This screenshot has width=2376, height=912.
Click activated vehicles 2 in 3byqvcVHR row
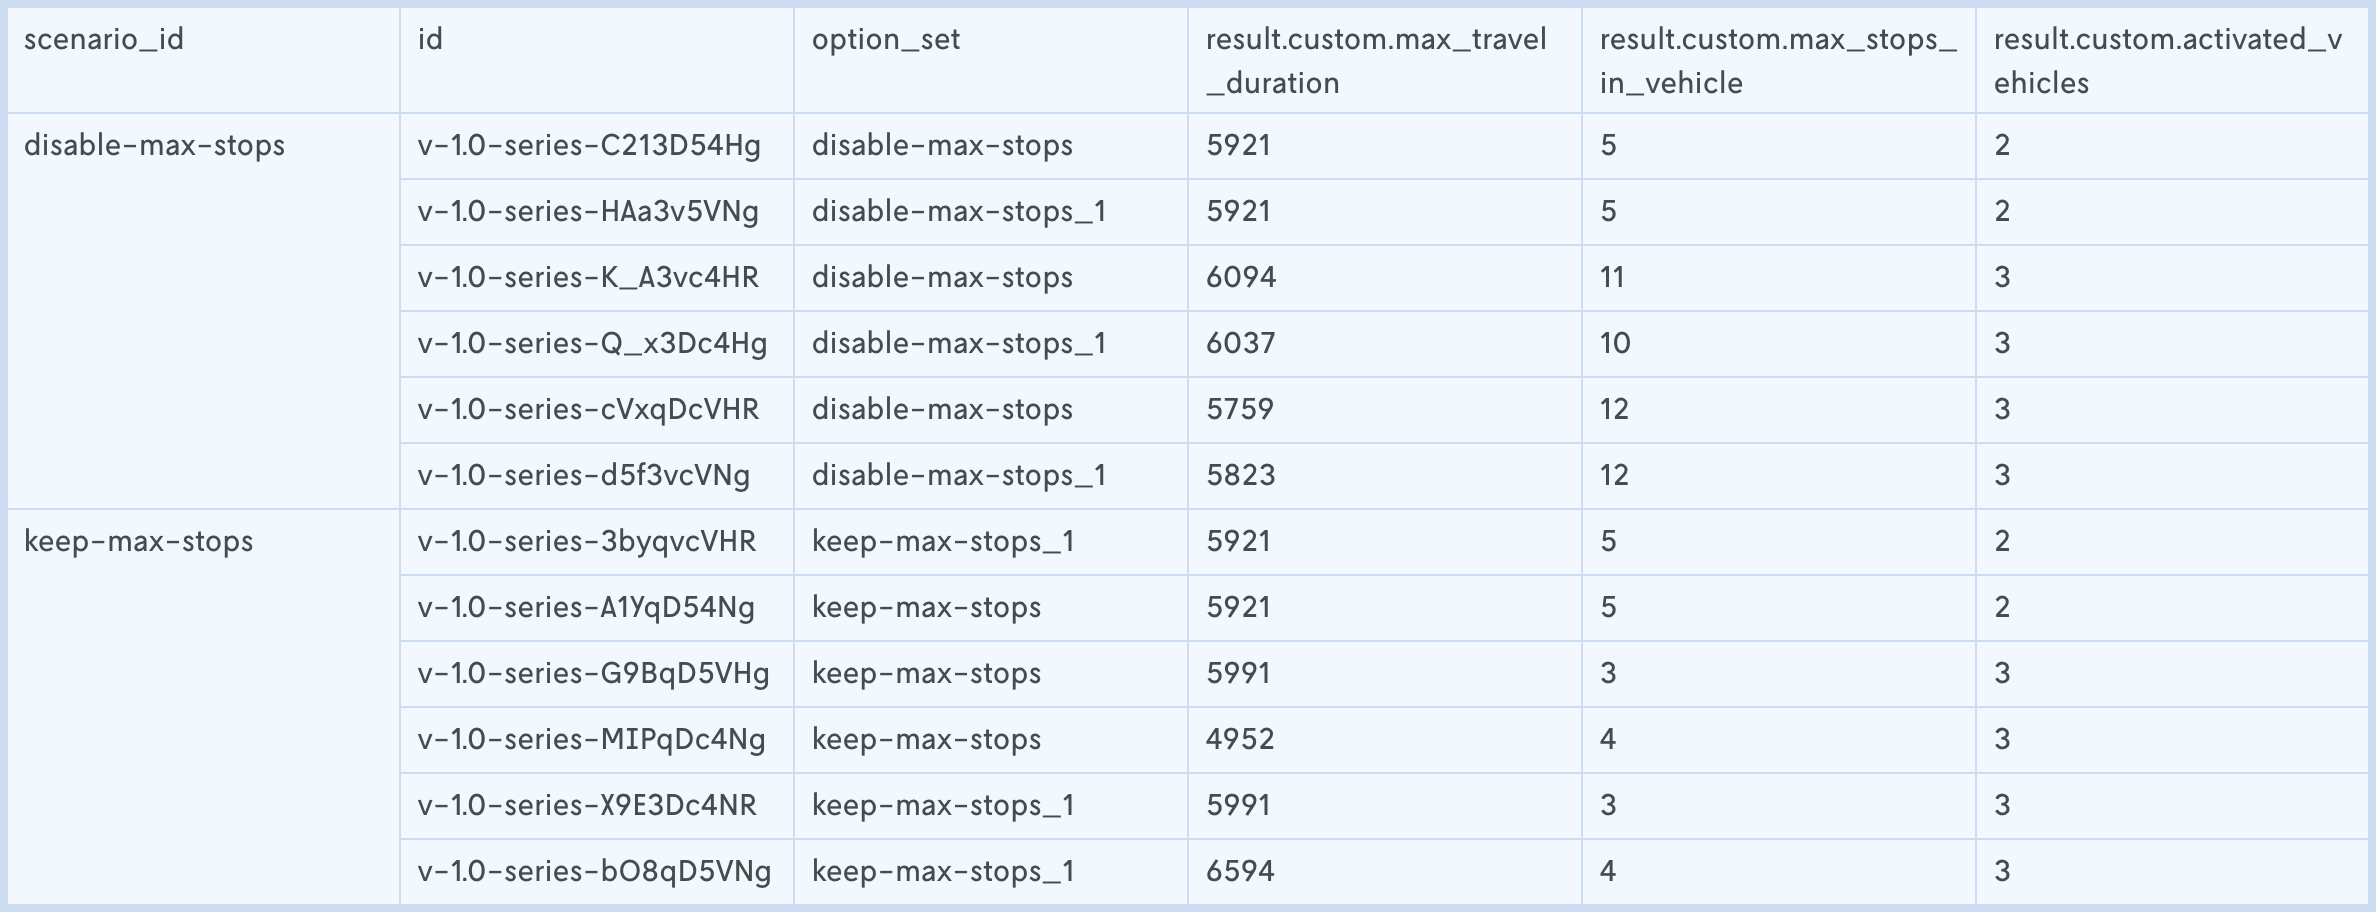click(2002, 542)
